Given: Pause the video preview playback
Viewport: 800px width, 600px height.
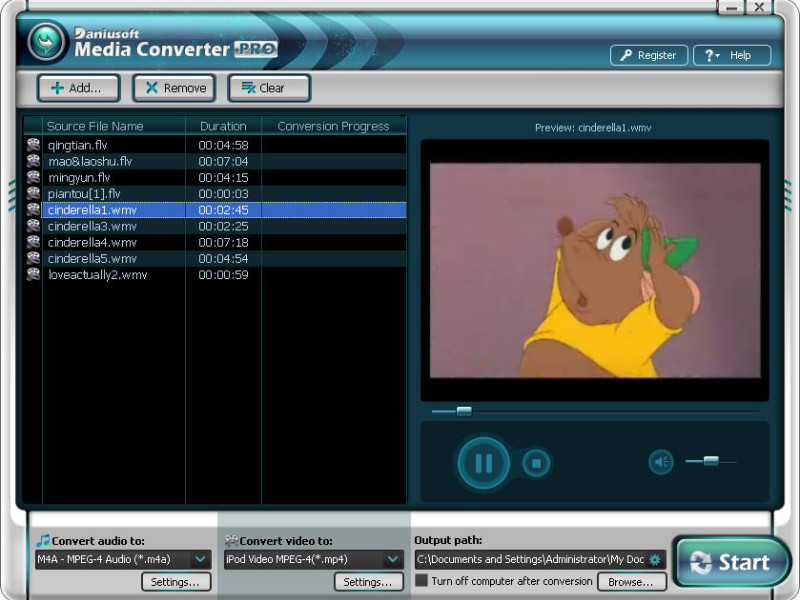Looking at the screenshot, I should [x=483, y=463].
